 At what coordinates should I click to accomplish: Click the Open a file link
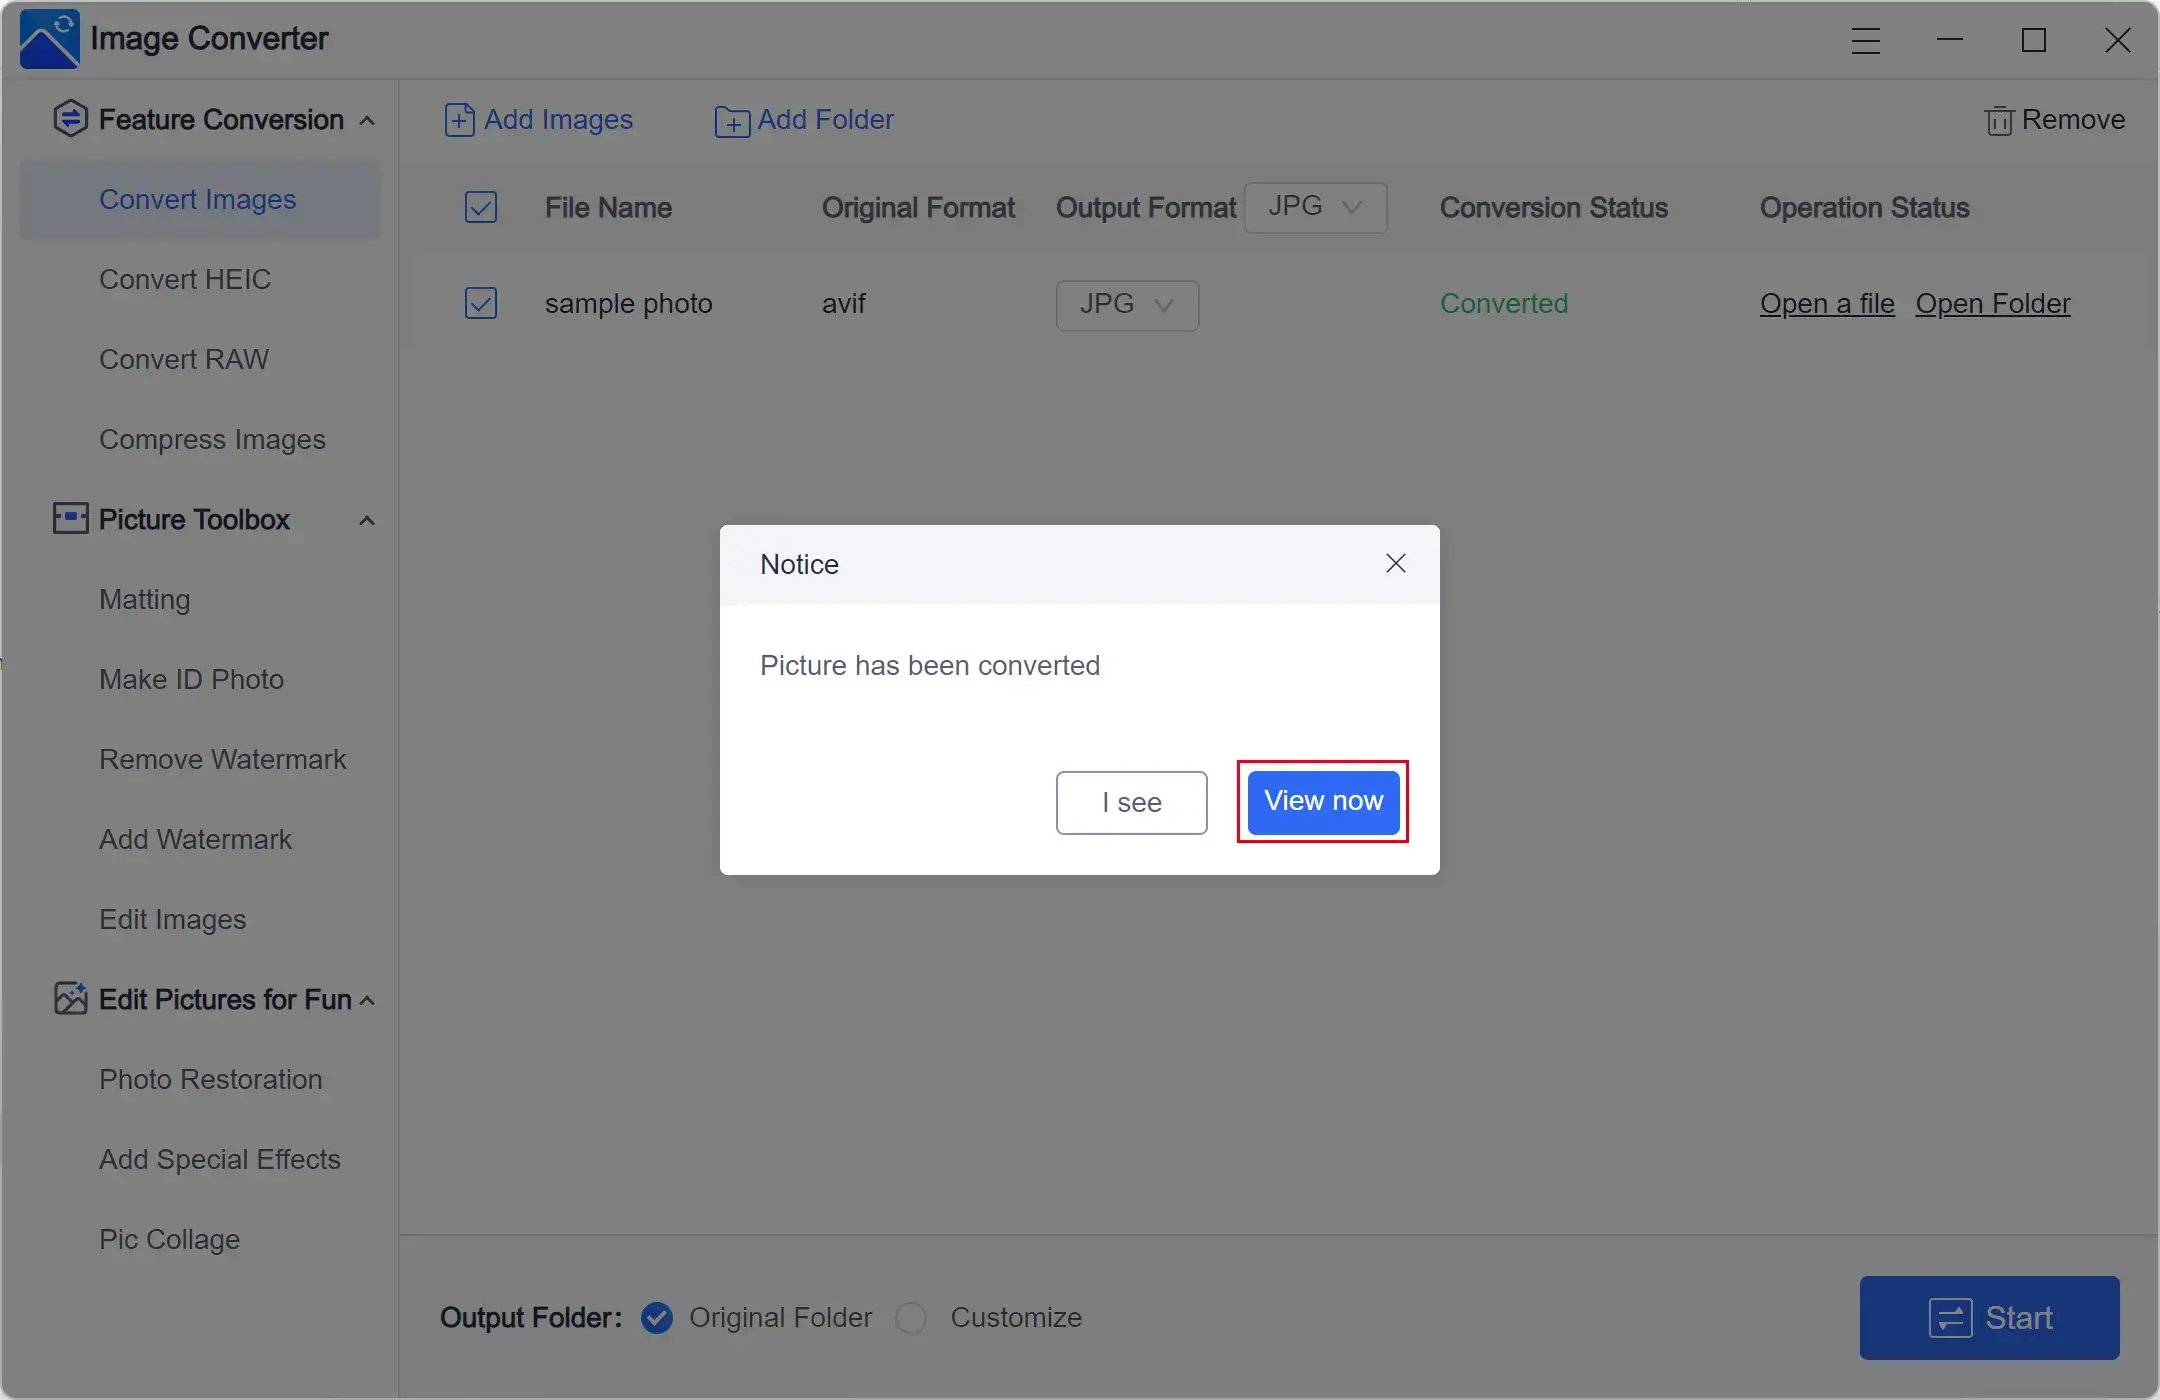pyautogui.click(x=1828, y=302)
